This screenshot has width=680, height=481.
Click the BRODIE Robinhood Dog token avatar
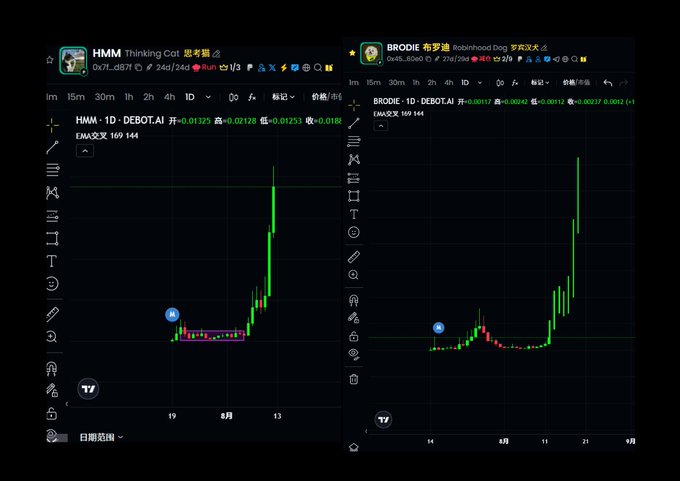(x=371, y=53)
